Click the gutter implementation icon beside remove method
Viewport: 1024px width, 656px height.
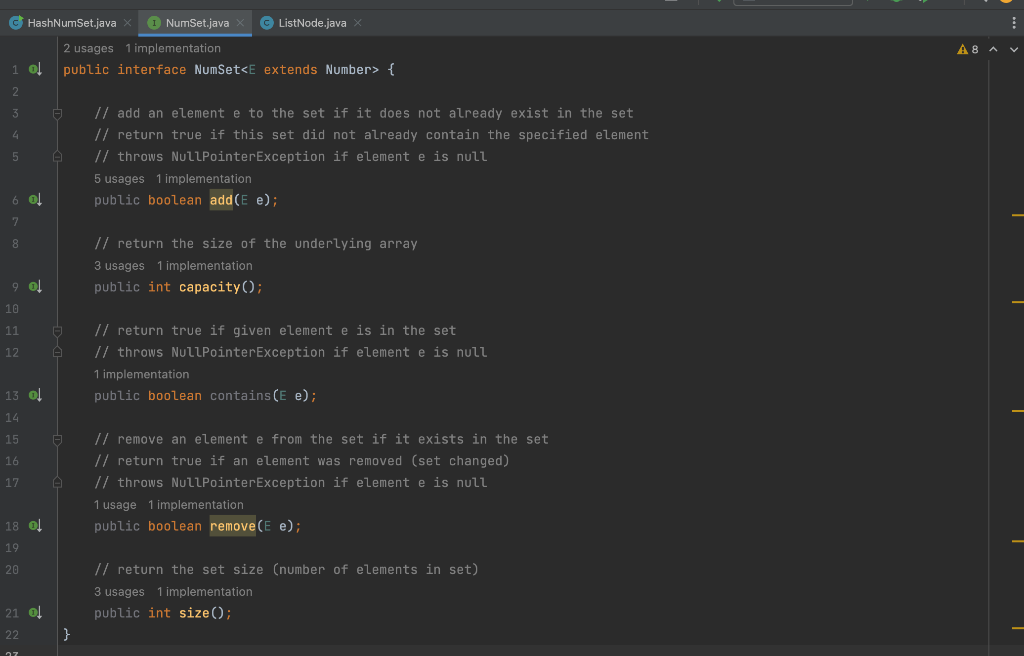[35, 526]
